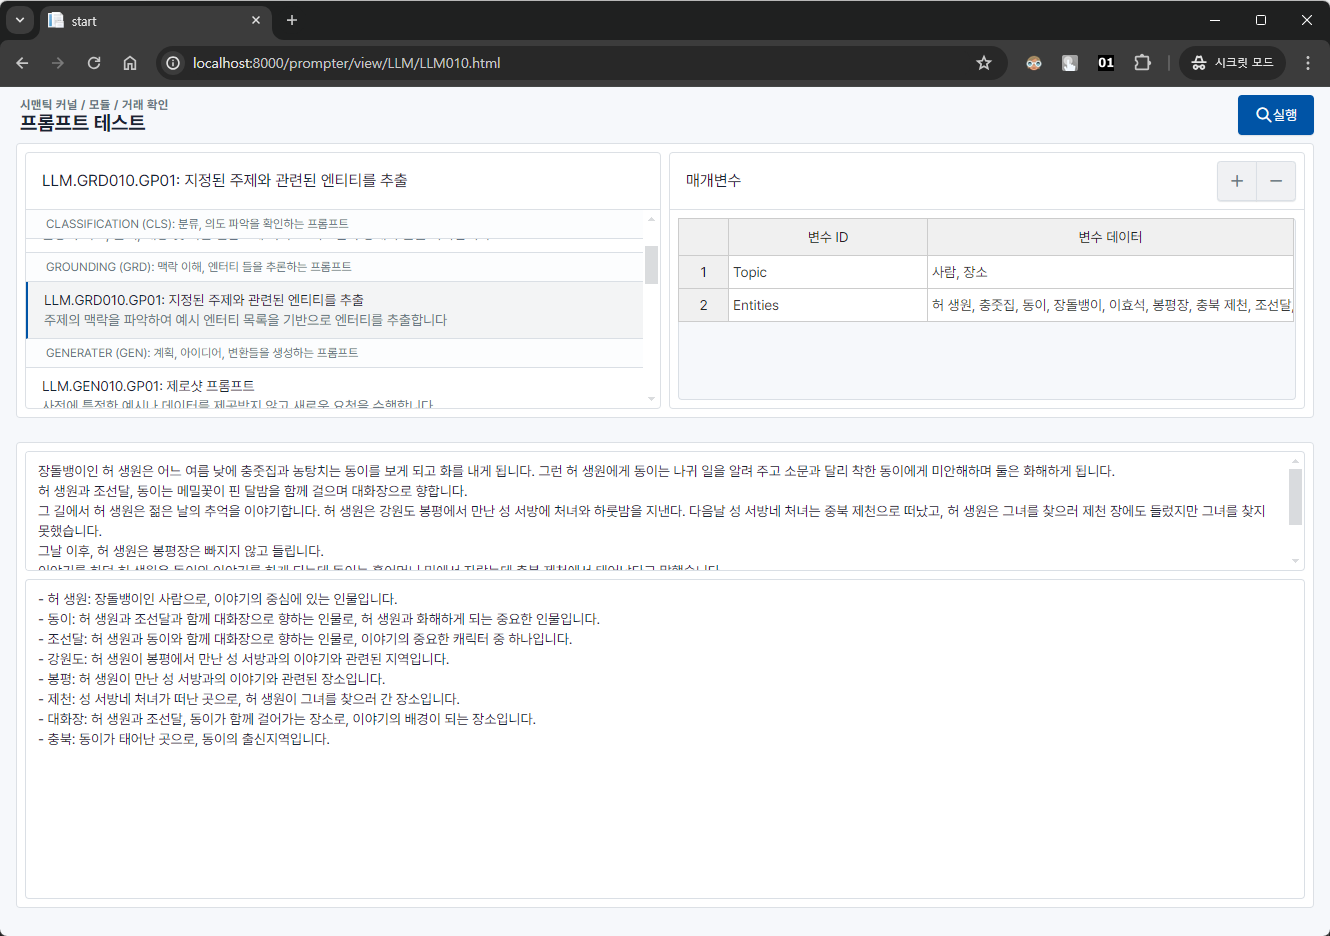Screen dimensions: 1330x936
Task: Click the address bar URL
Action: 347,63
